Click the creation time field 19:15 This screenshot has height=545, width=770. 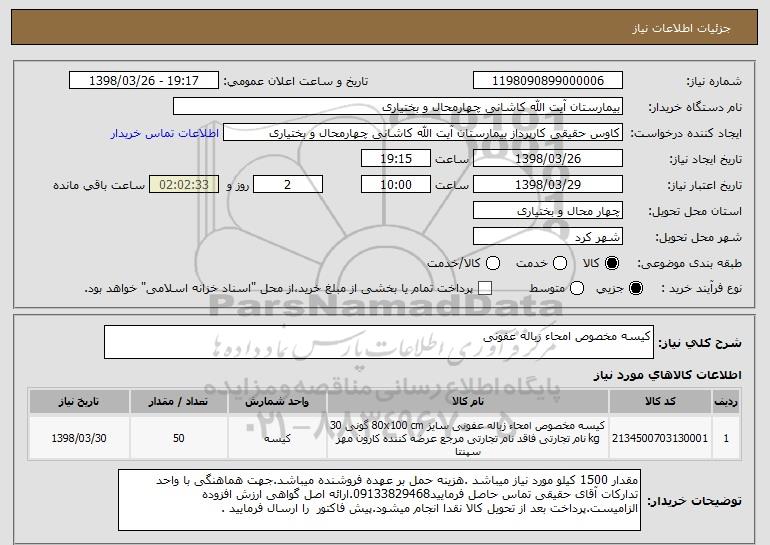pyautogui.click(x=396, y=159)
